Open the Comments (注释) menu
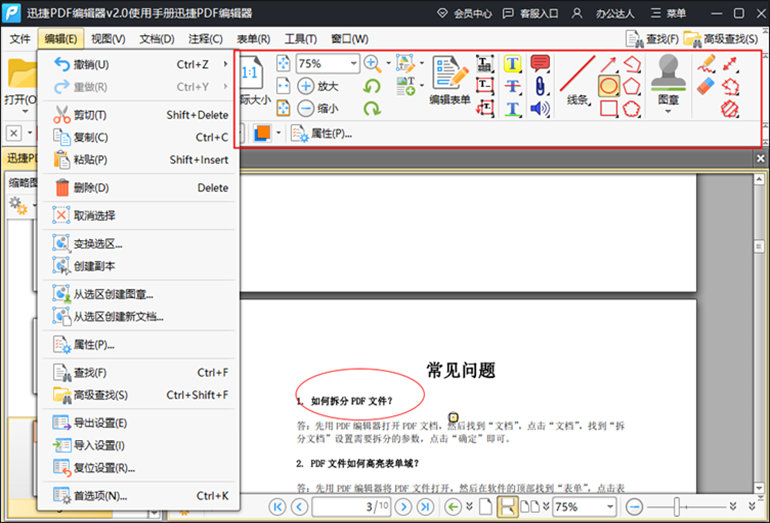This screenshot has height=523, width=770. coord(206,38)
